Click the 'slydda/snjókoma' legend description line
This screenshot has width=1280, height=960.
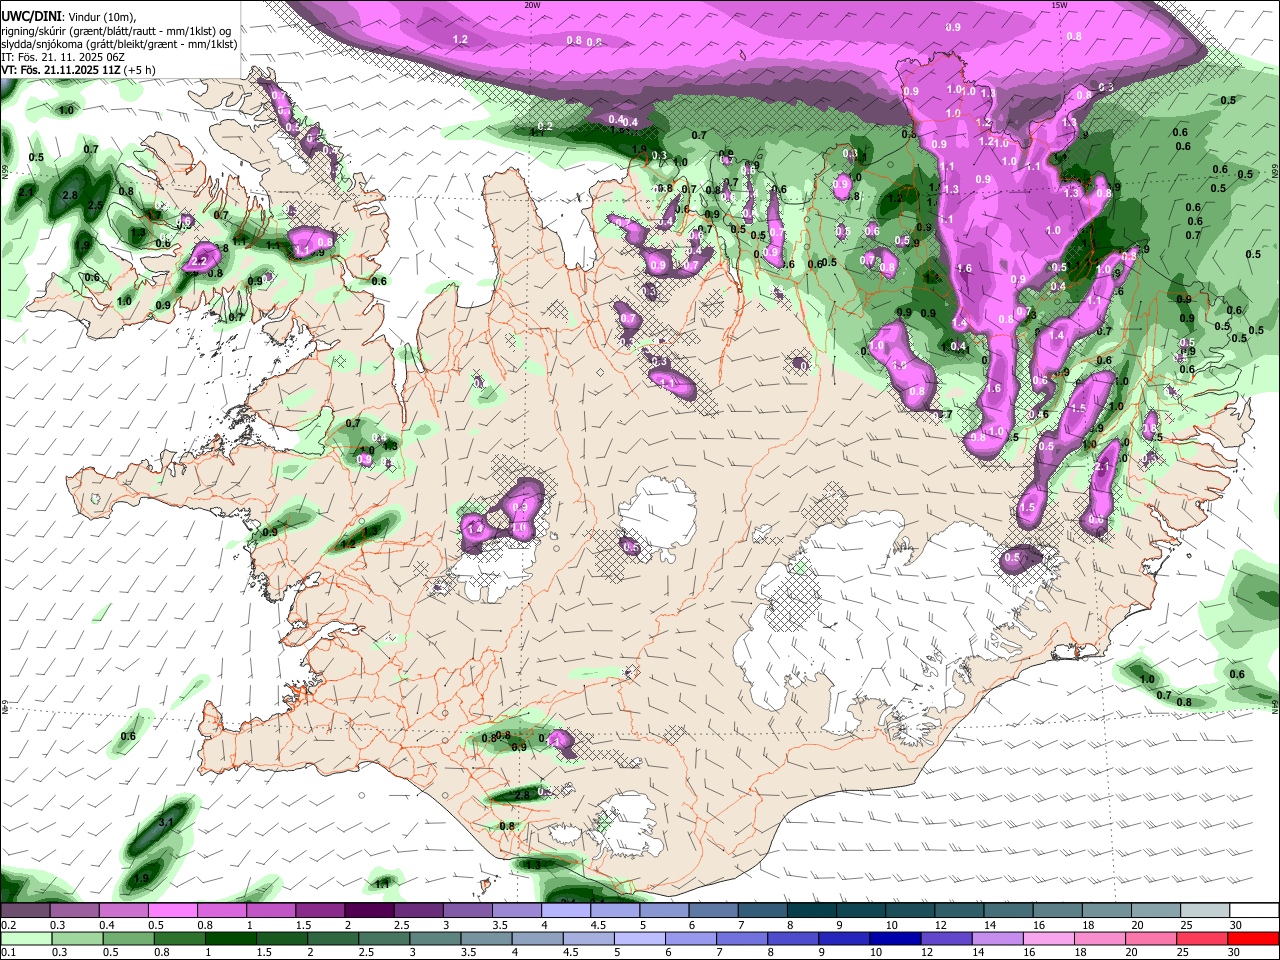pyautogui.click(x=119, y=44)
